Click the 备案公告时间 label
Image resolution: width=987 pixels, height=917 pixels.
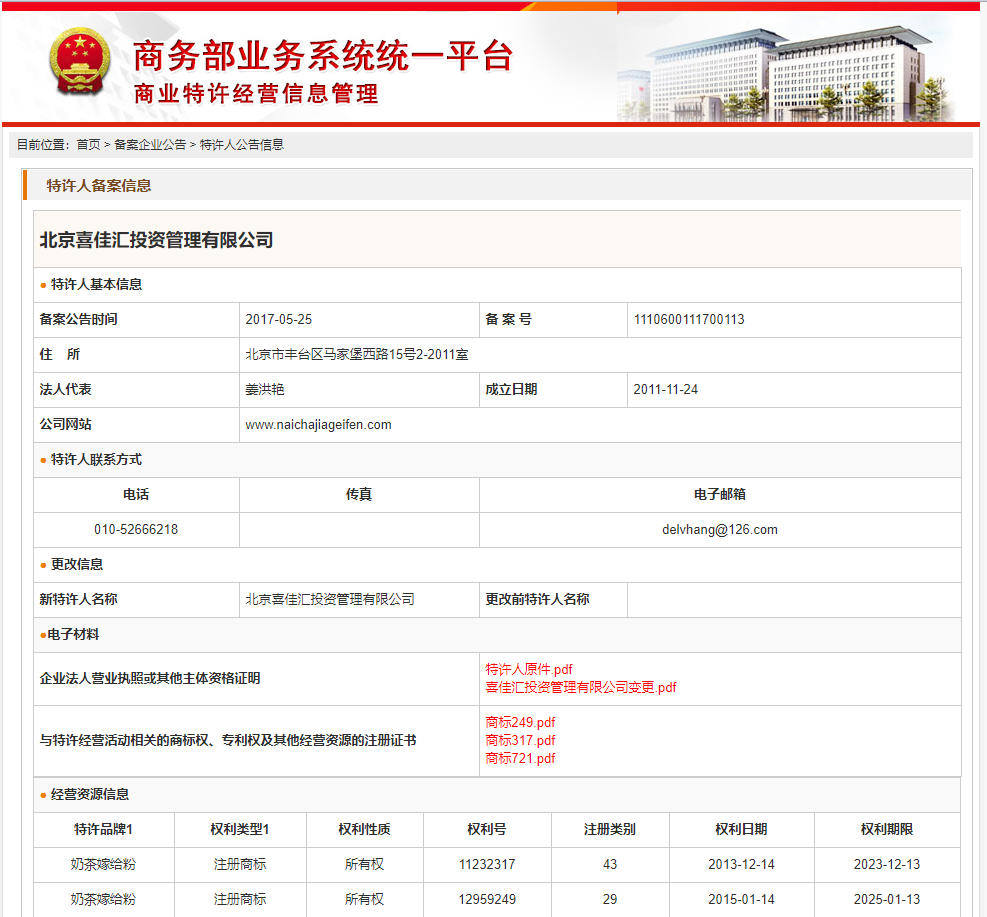coord(78,320)
